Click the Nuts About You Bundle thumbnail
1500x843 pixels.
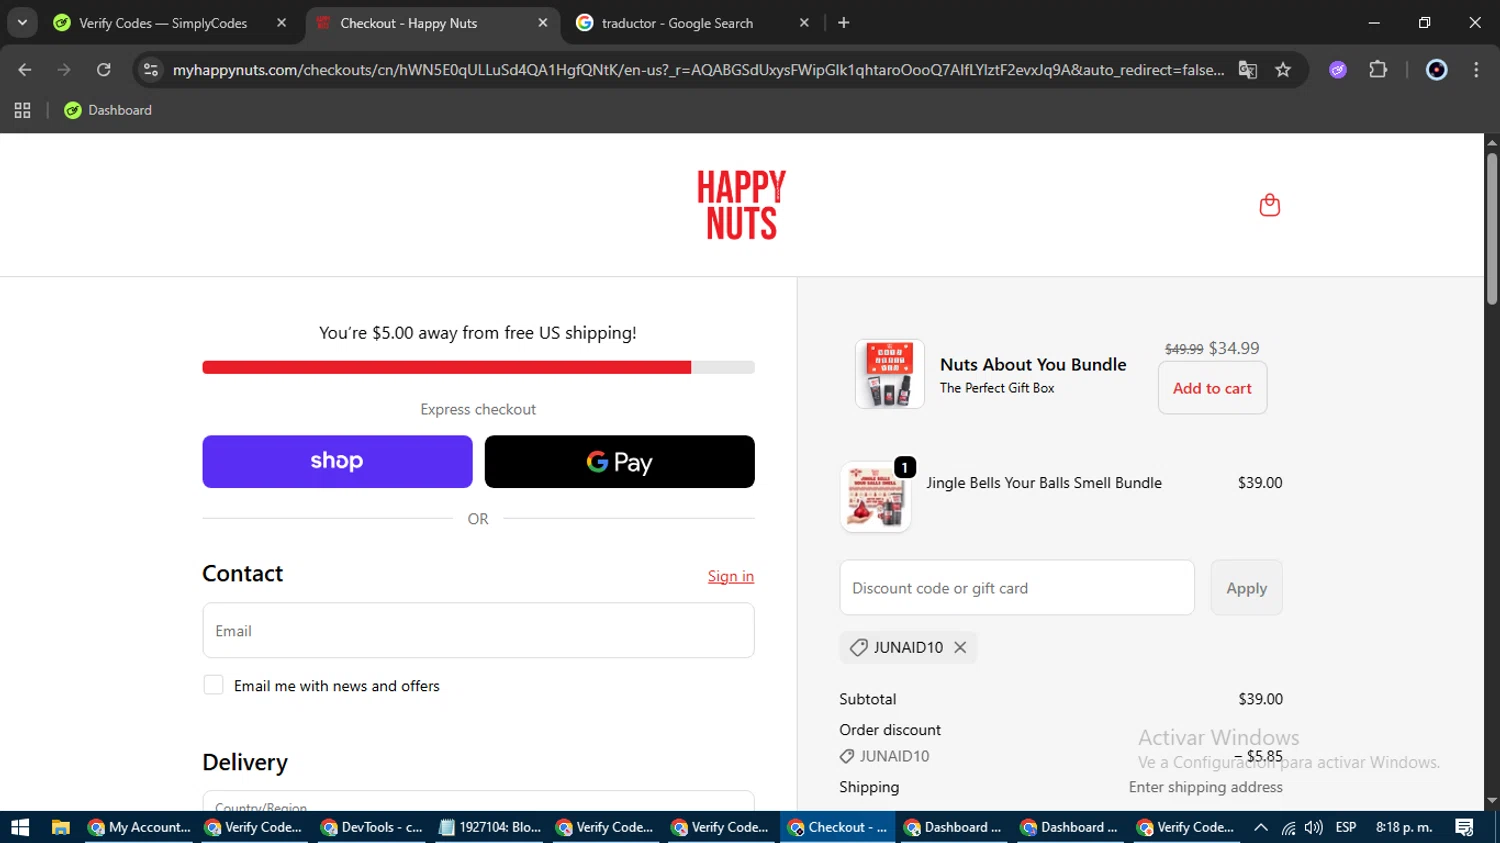[889, 374]
